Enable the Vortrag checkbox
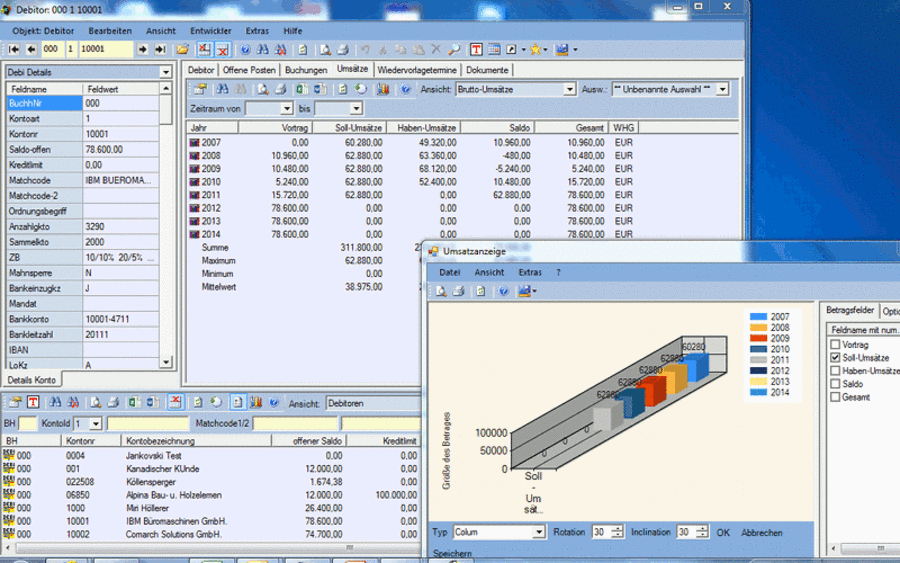Viewport: 900px width, 563px height. (835, 344)
